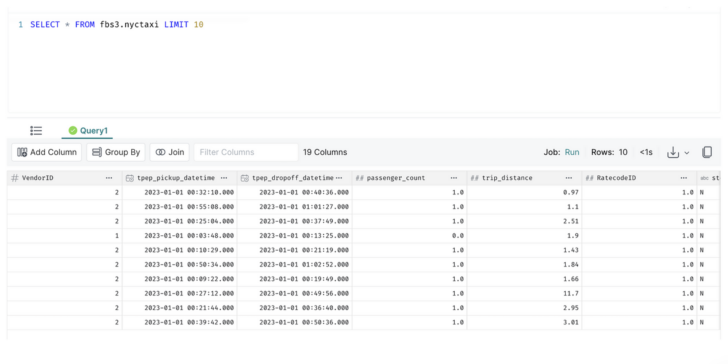728x364 pixels.
Task: Click the Add Column button
Action: click(46, 152)
